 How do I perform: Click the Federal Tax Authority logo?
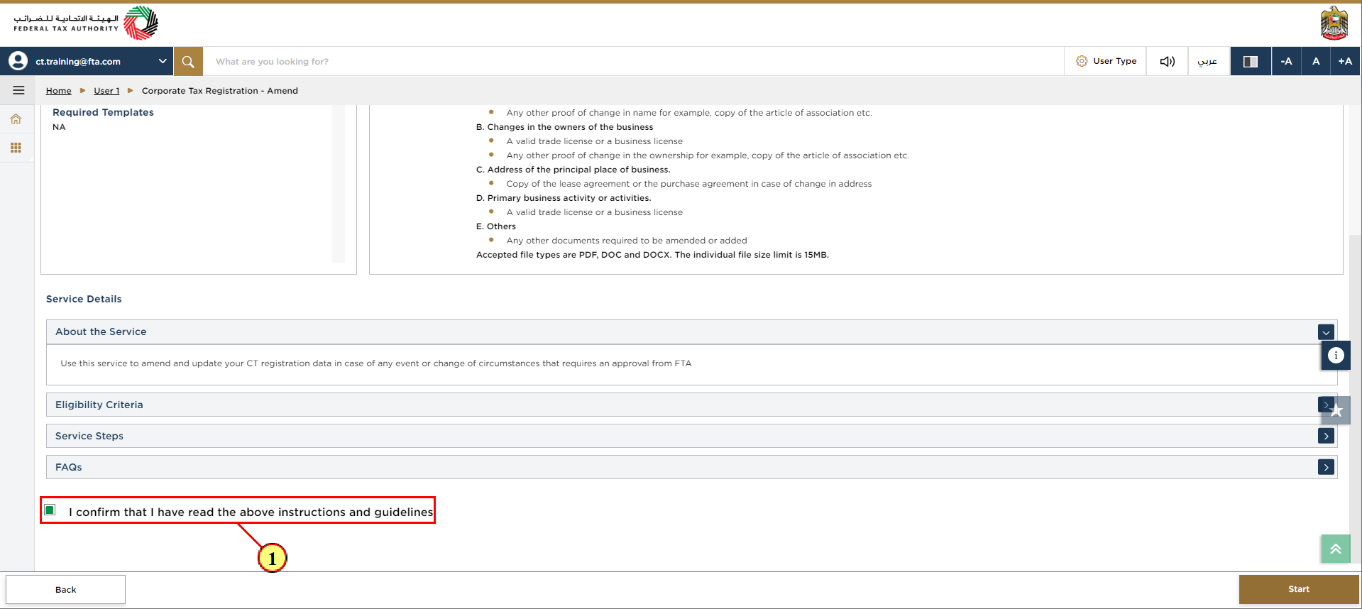pyautogui.click(x=86, y=23)
